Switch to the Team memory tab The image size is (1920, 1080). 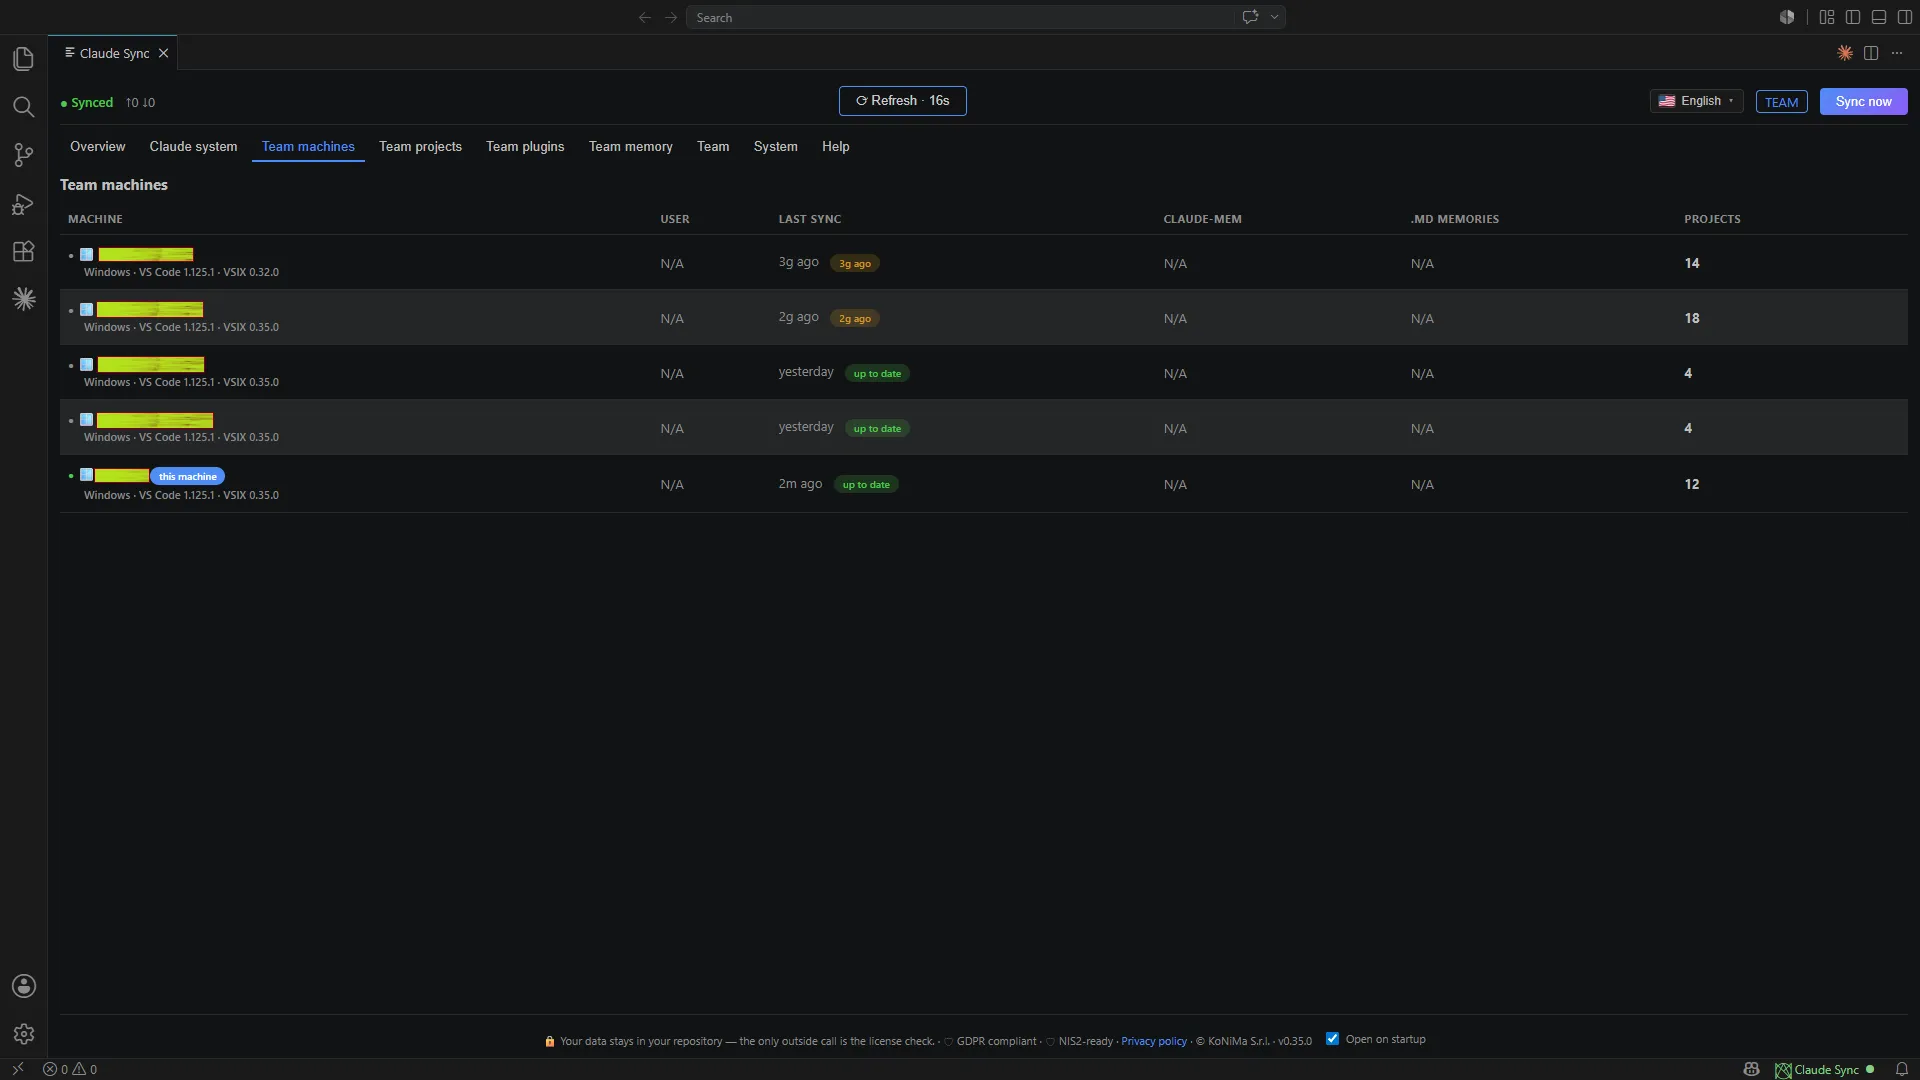click(x=631, y=146)
